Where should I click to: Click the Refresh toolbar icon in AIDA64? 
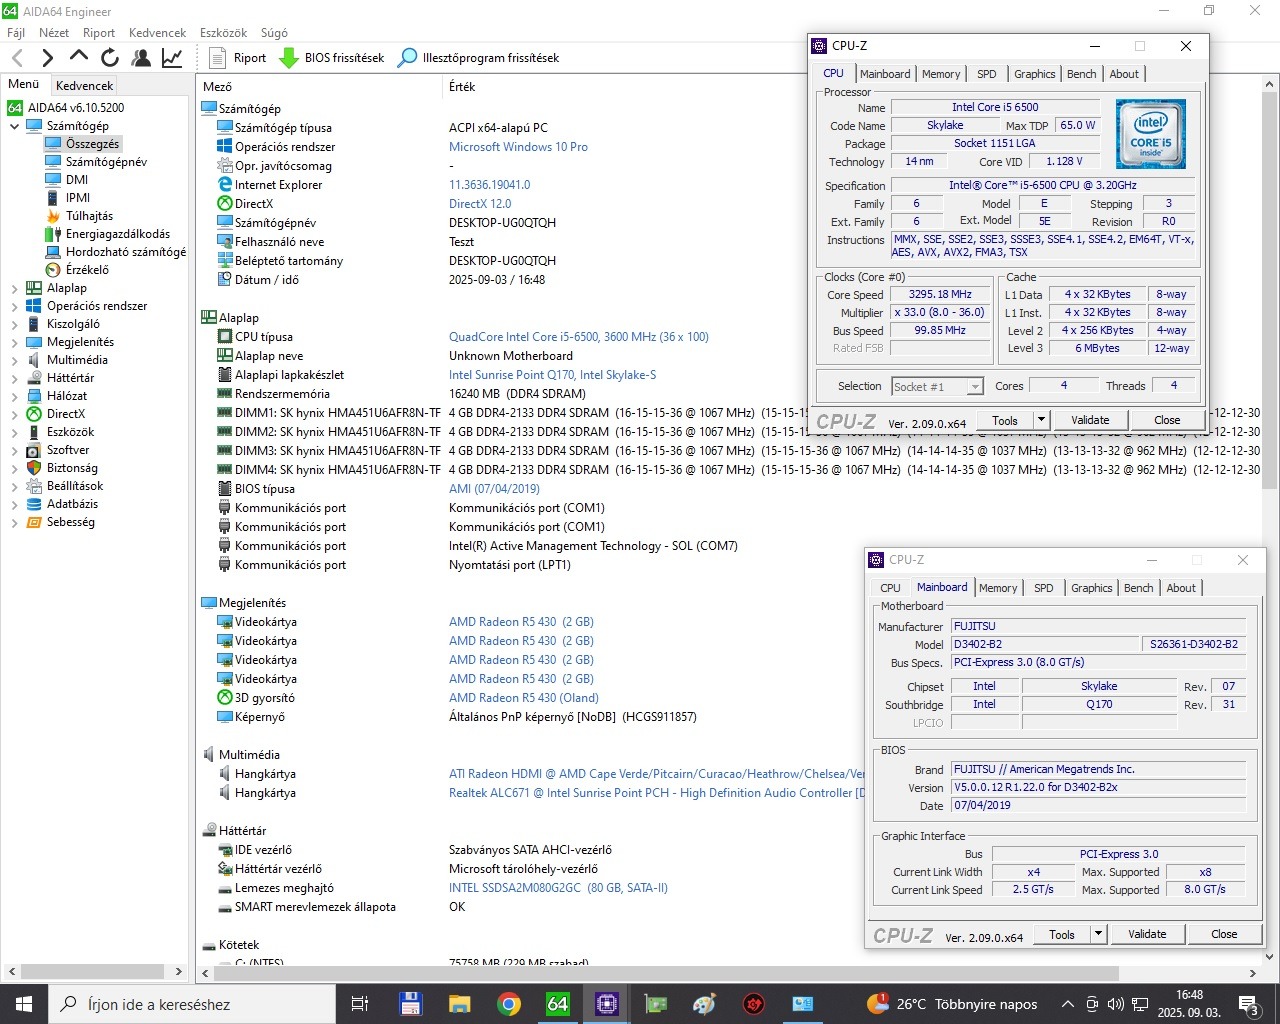point(110,58)
